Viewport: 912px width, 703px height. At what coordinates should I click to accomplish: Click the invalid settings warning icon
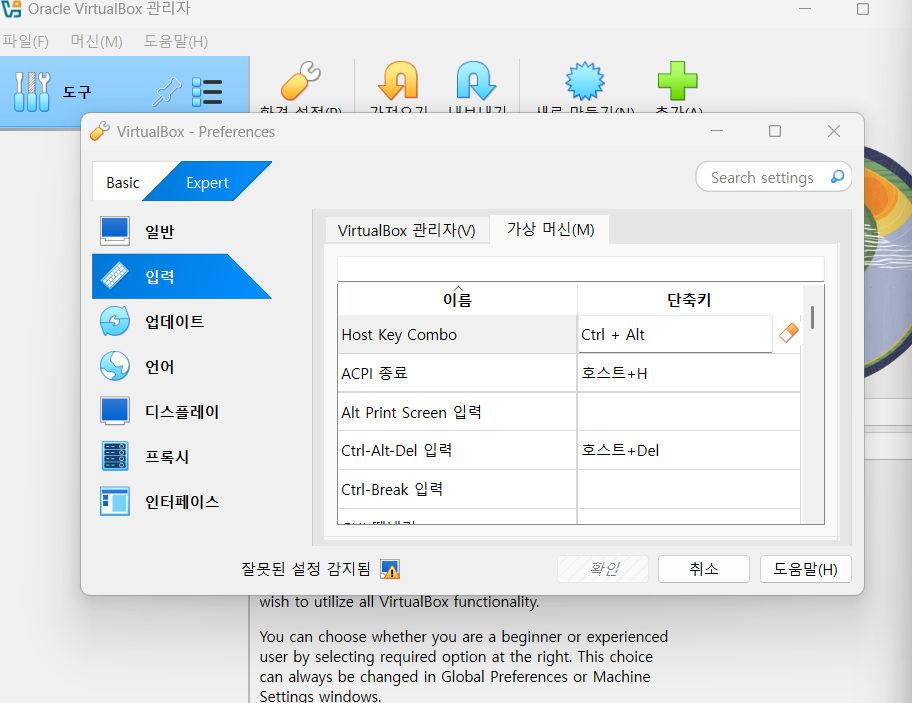point(390,569)
